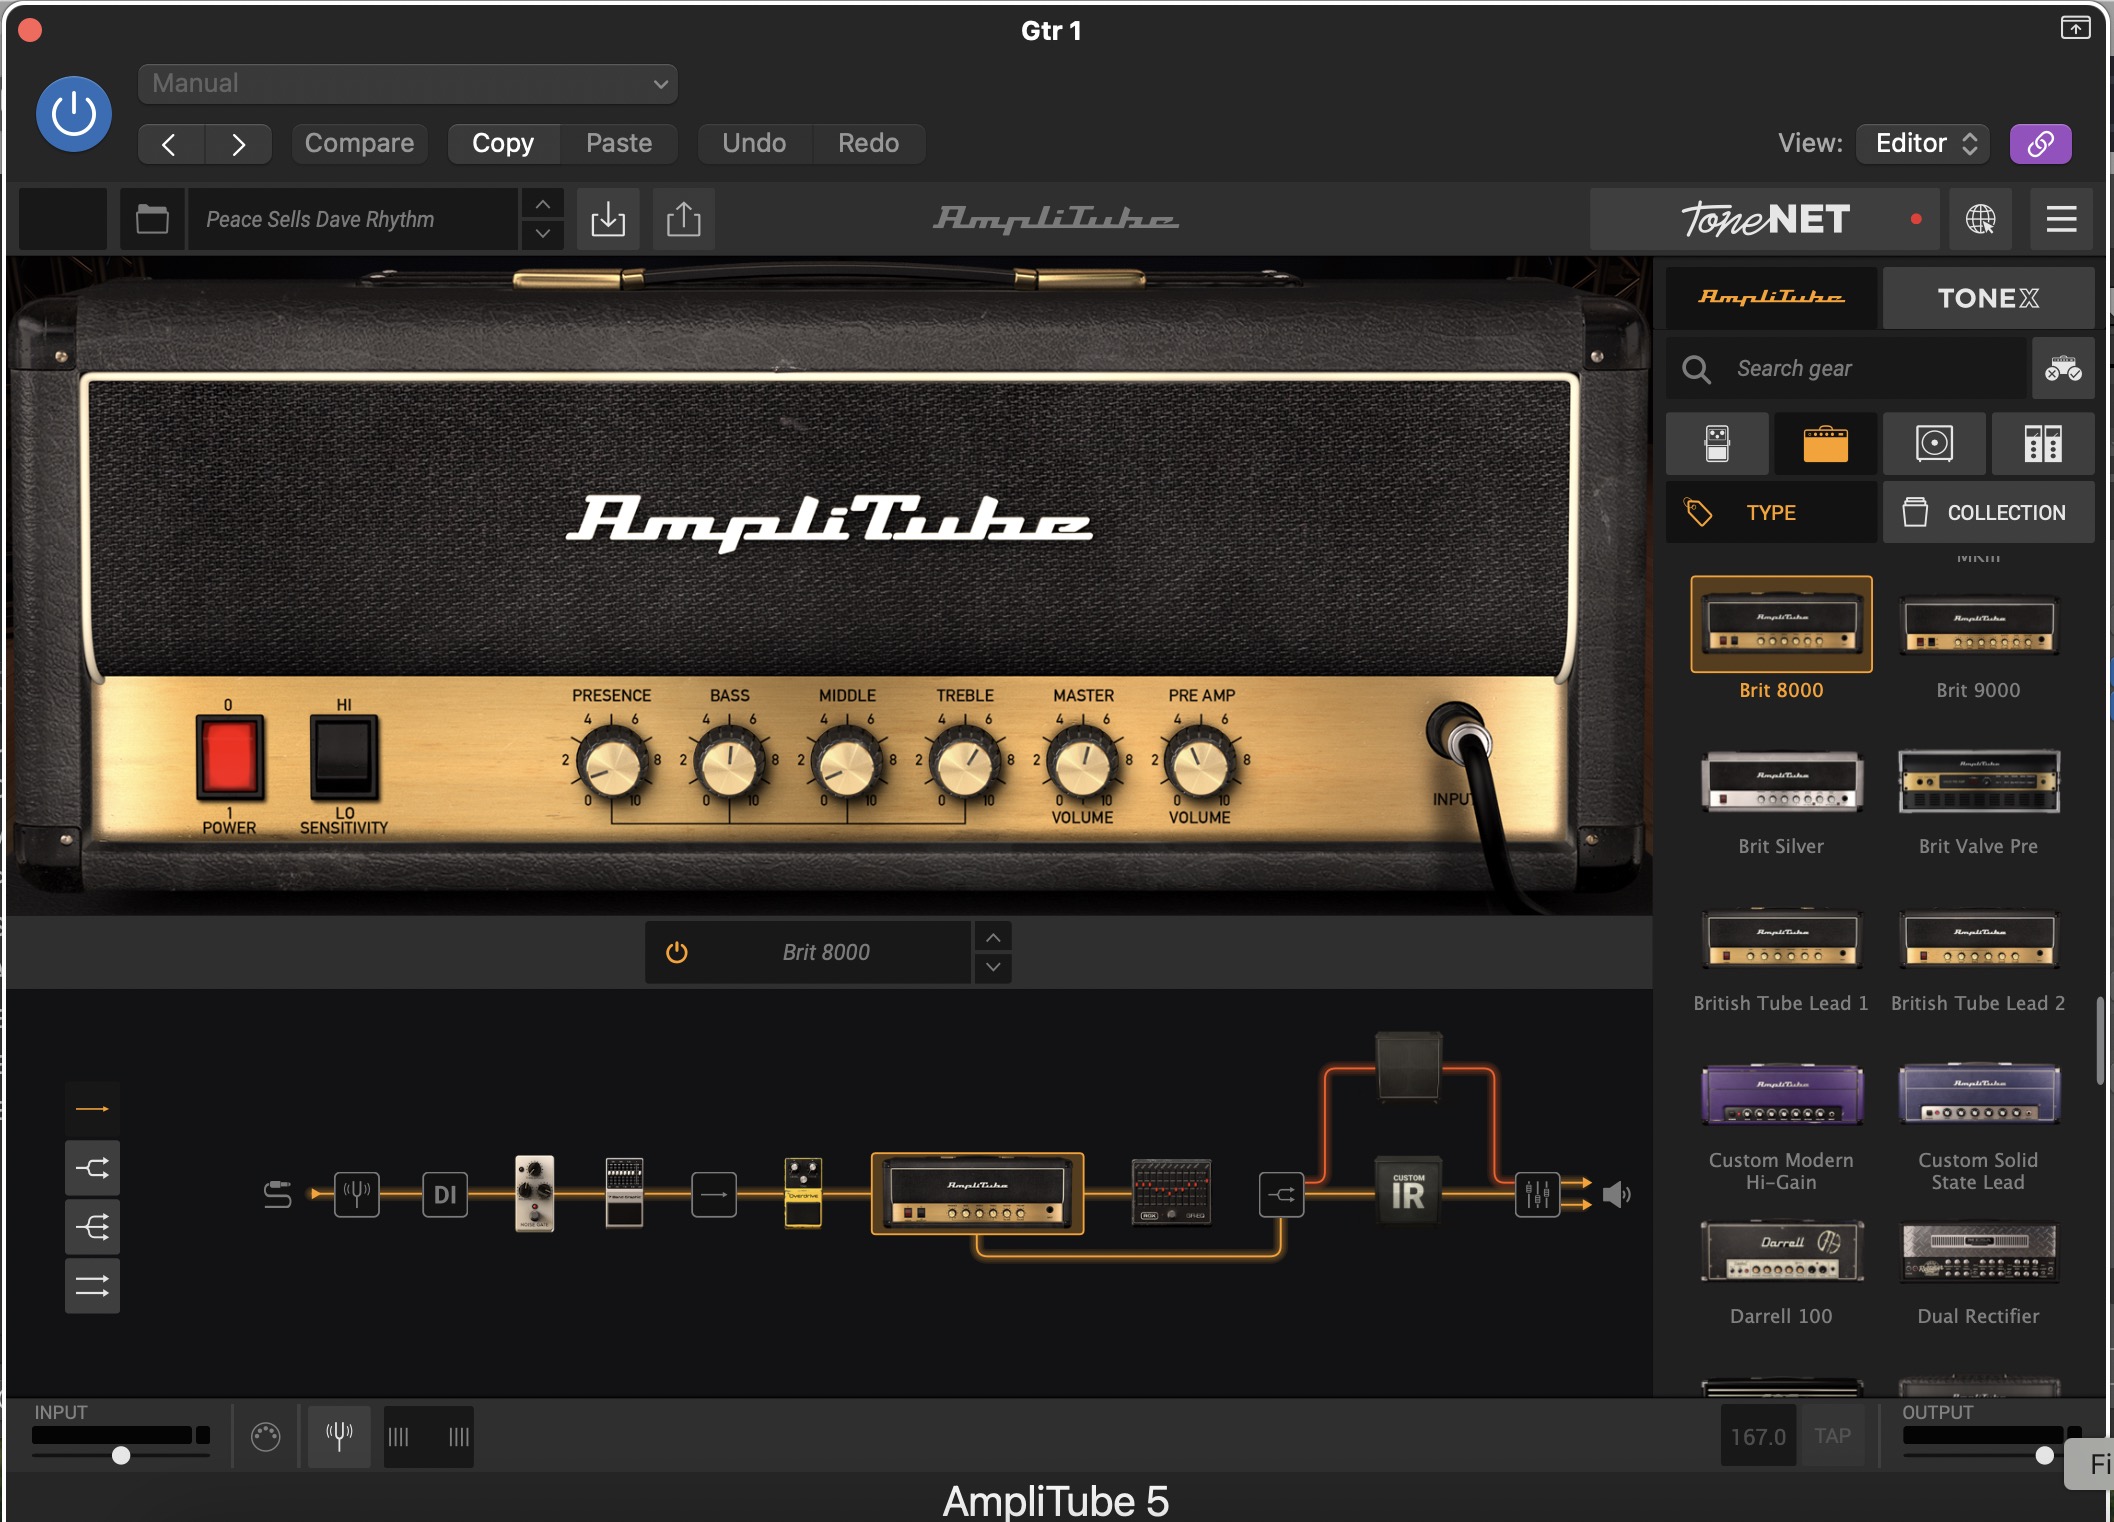Toggle the HI/LO SENSITIVITY switch
Screen dimensions: 2114x1522
point(344,757)
